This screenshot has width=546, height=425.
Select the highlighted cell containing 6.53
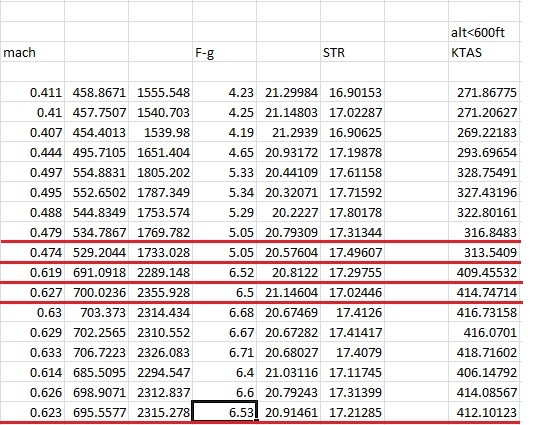tap(225, 411)
